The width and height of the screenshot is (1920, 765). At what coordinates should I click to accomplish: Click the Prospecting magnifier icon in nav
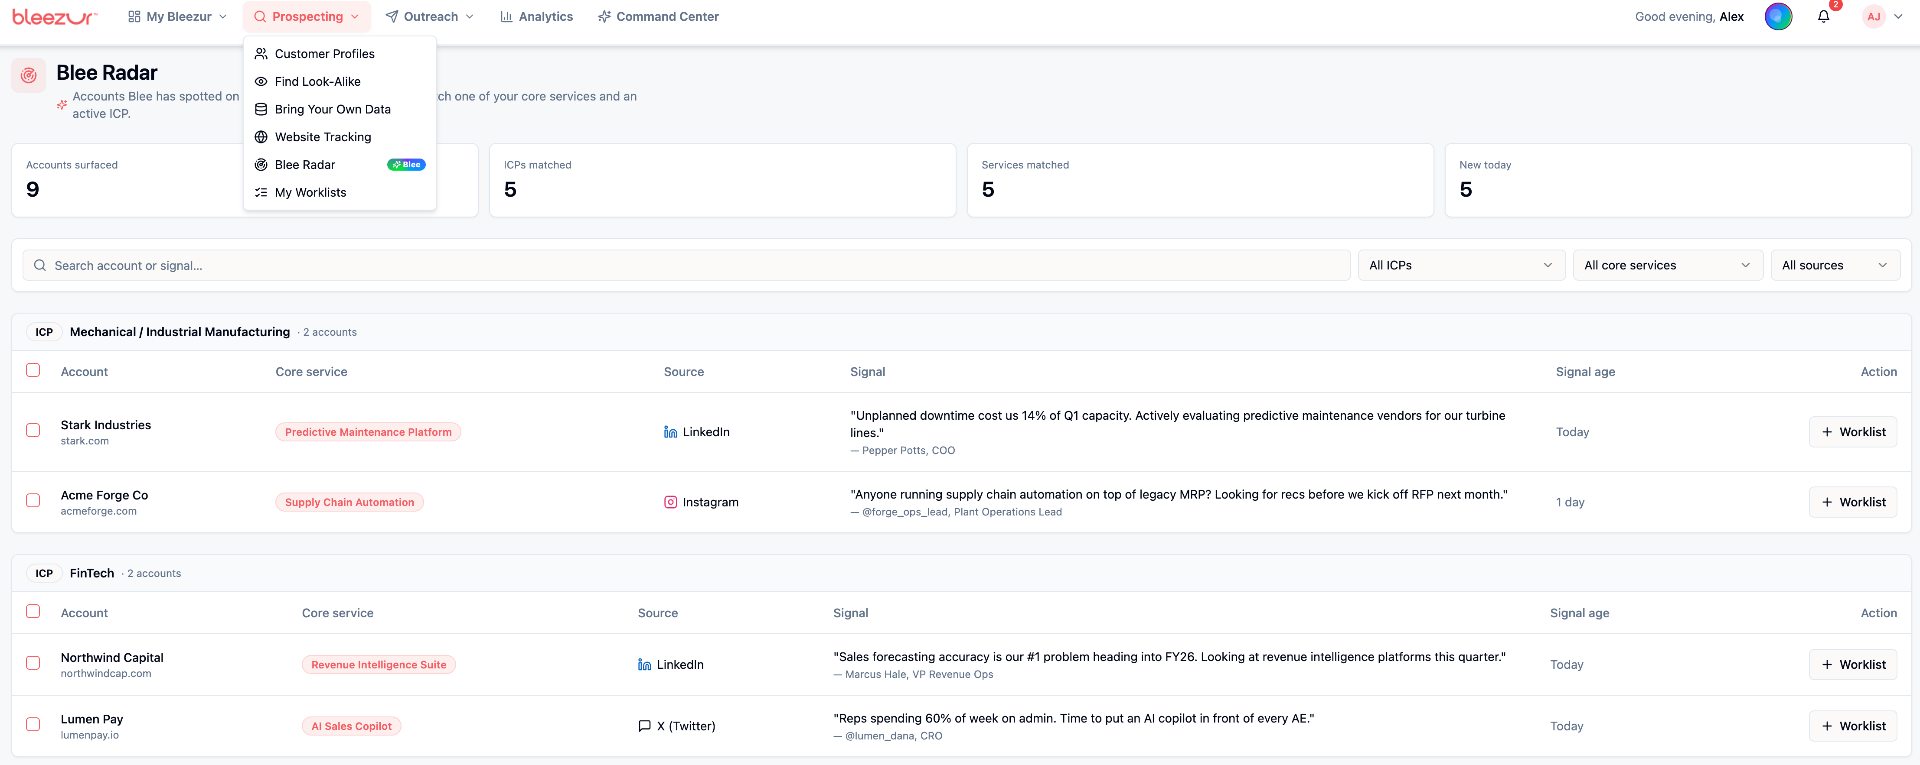260,17
